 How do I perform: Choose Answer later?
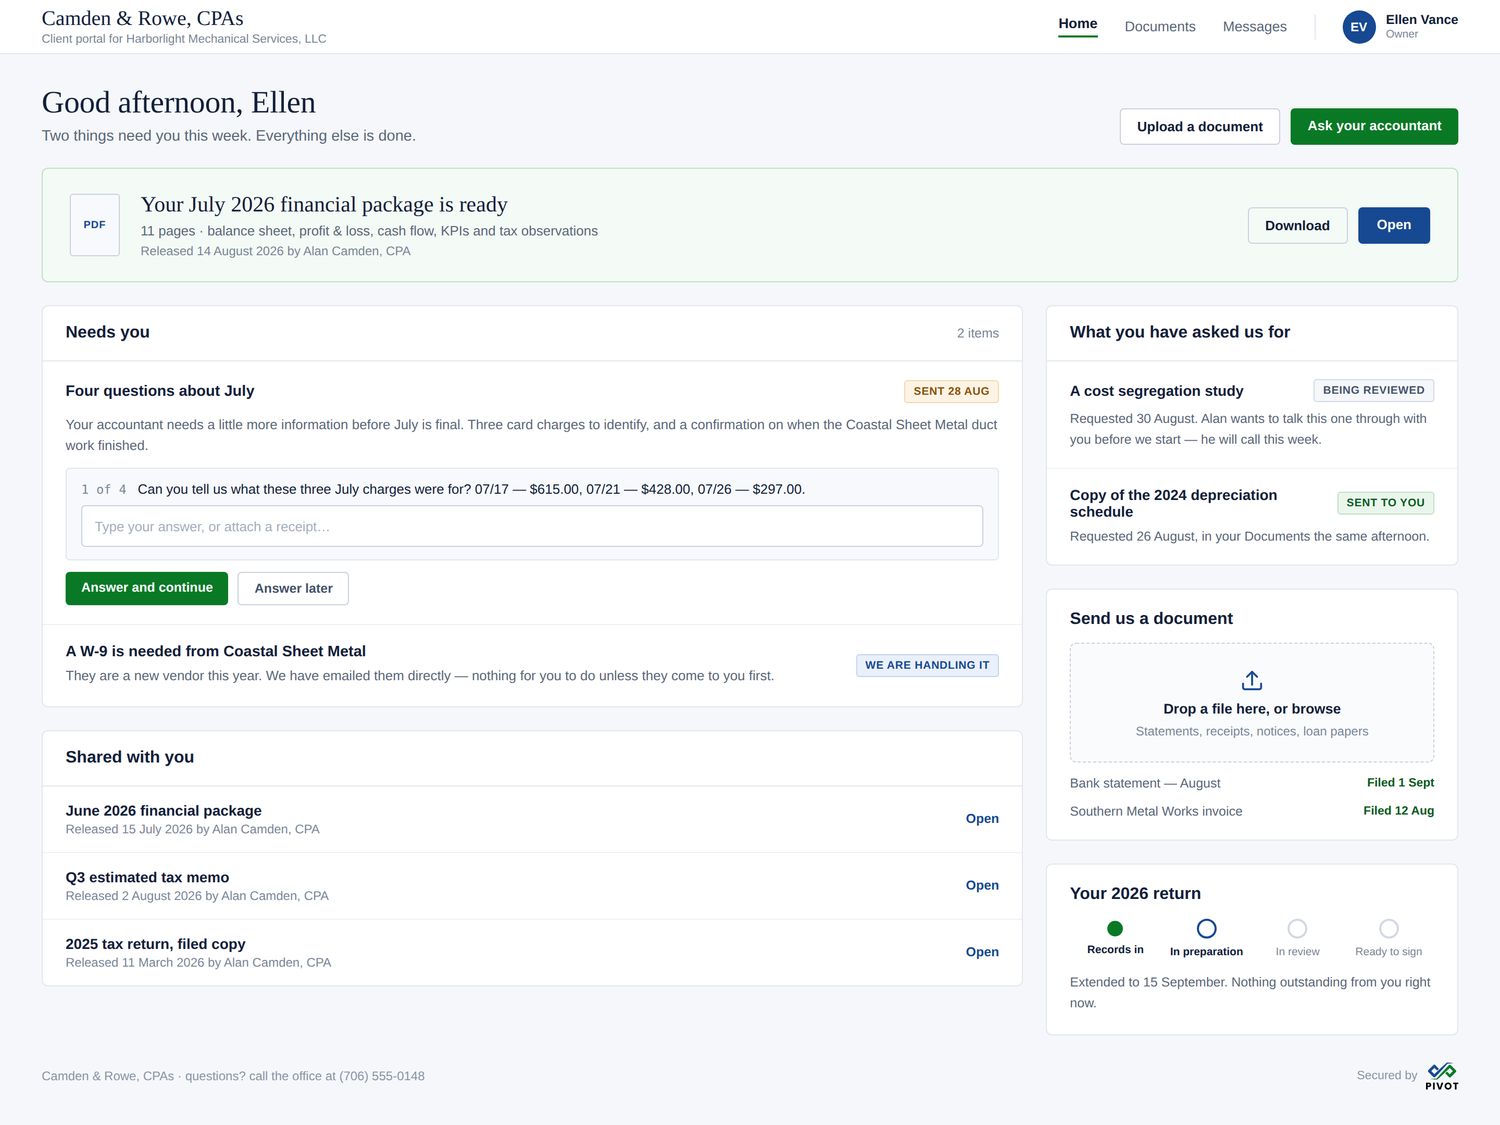293,588
